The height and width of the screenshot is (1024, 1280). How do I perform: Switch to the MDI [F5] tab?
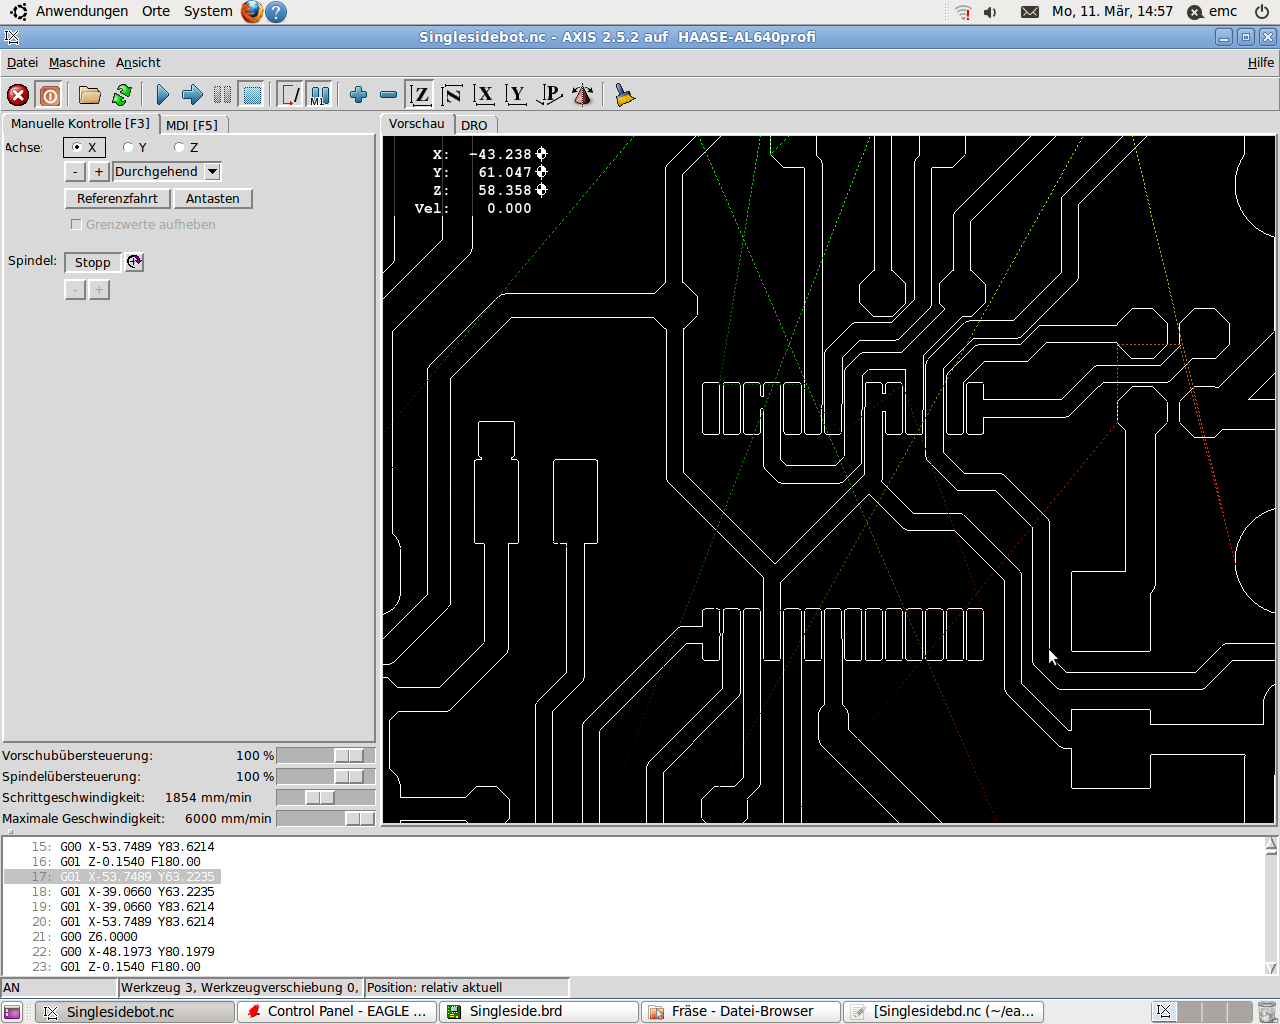(192, 125)
